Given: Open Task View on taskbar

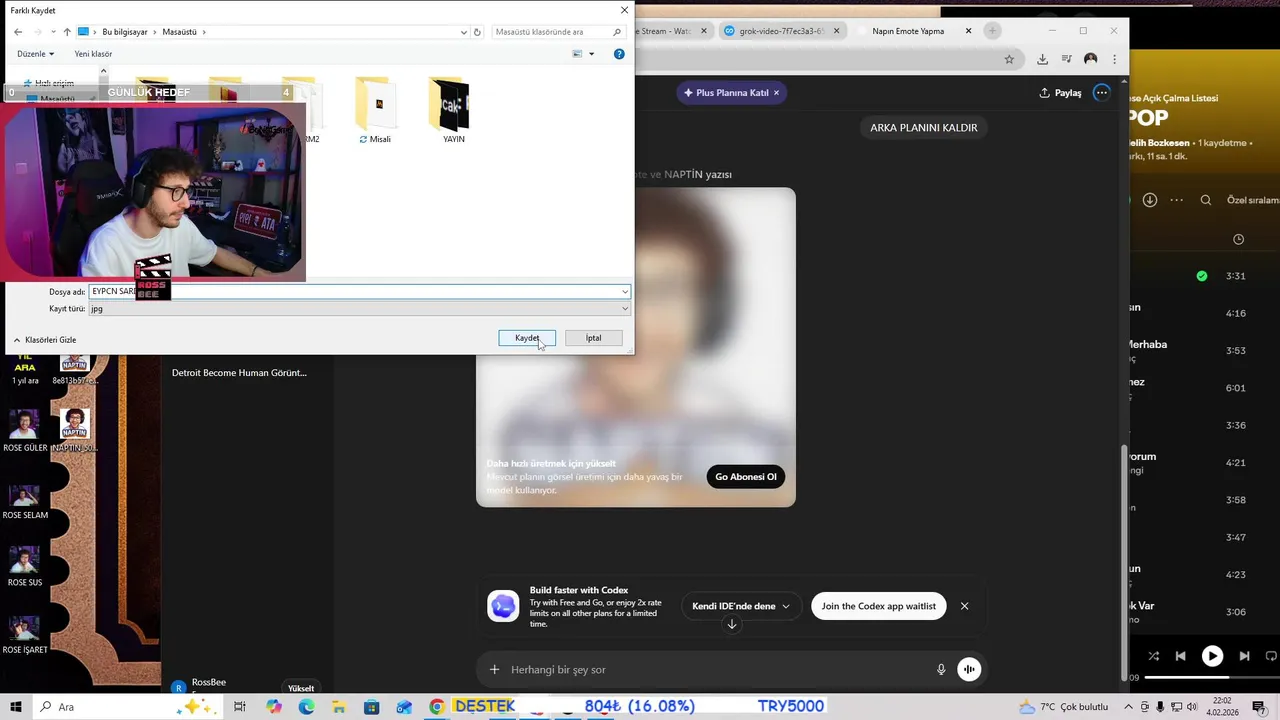Looking at the screenshot, I should [x=240, y=707].
